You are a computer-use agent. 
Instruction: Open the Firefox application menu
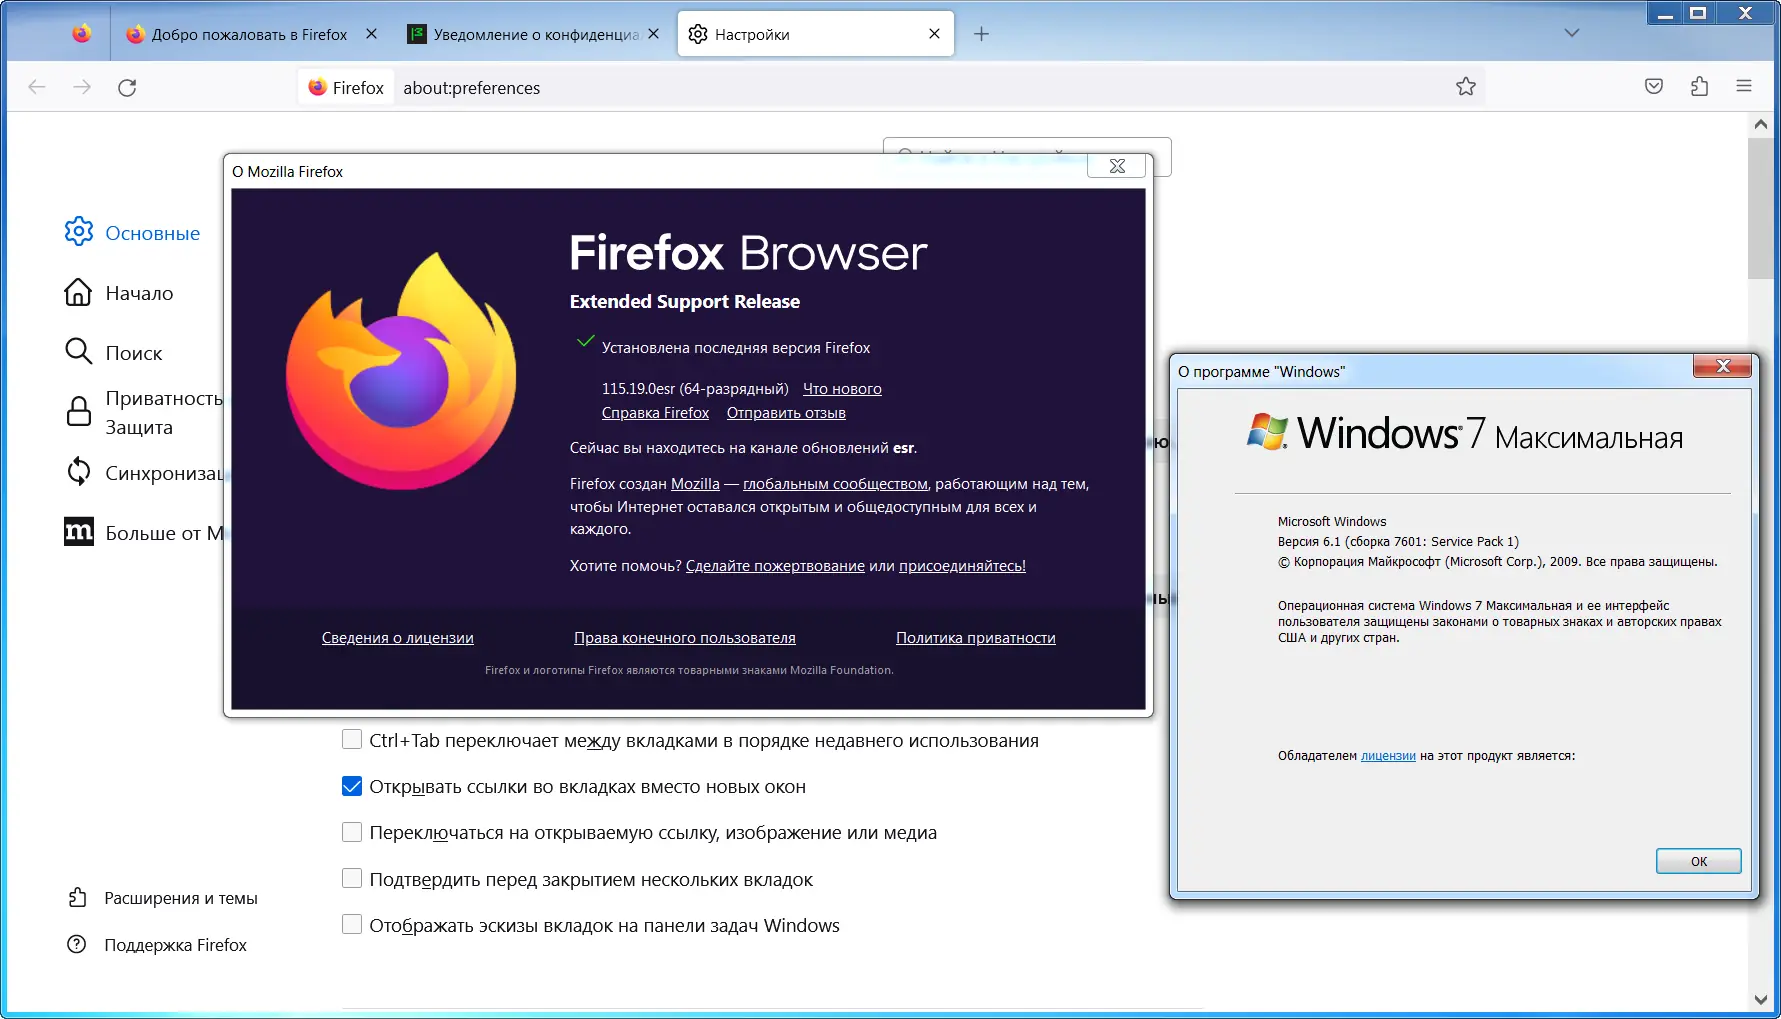click(1744, 87)
